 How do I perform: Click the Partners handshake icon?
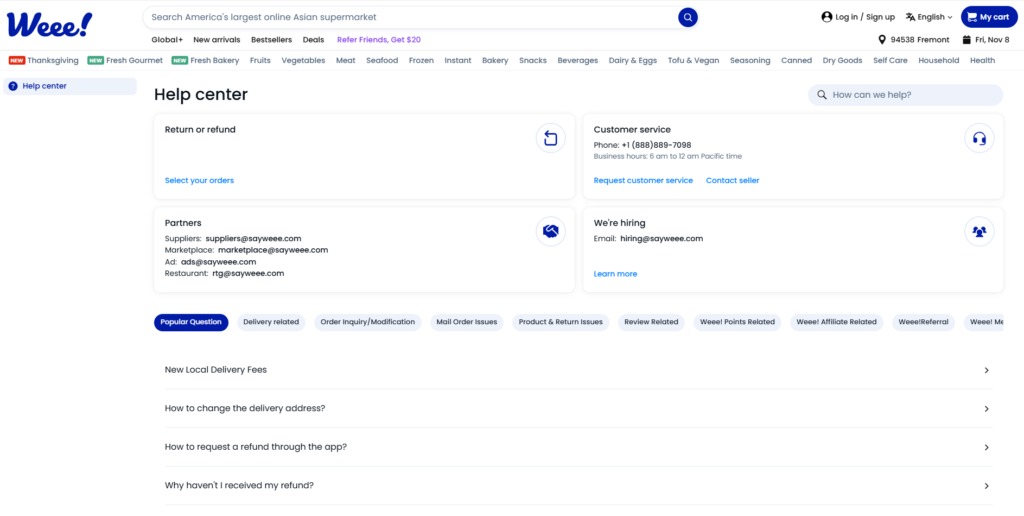click(x=551, y=231)
